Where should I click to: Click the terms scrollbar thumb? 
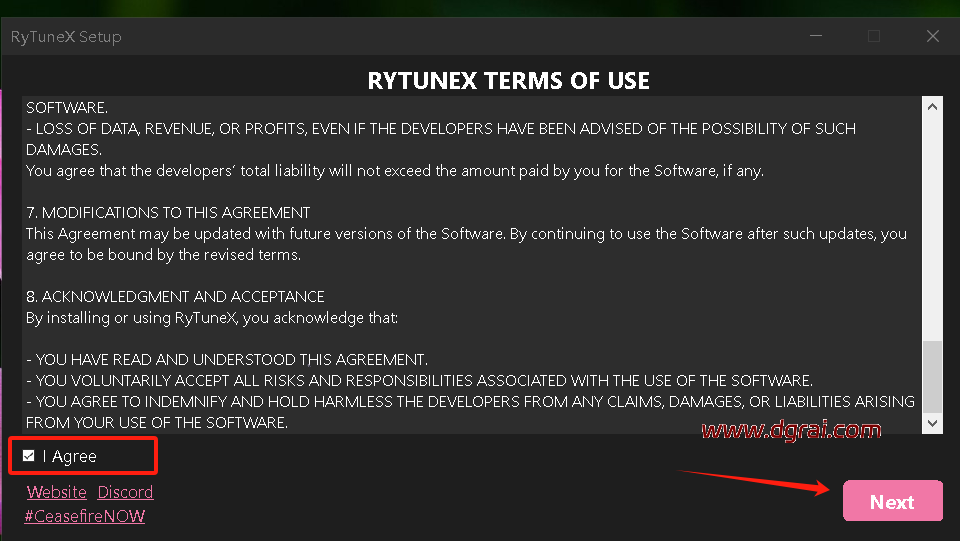(x=932, y=375)
